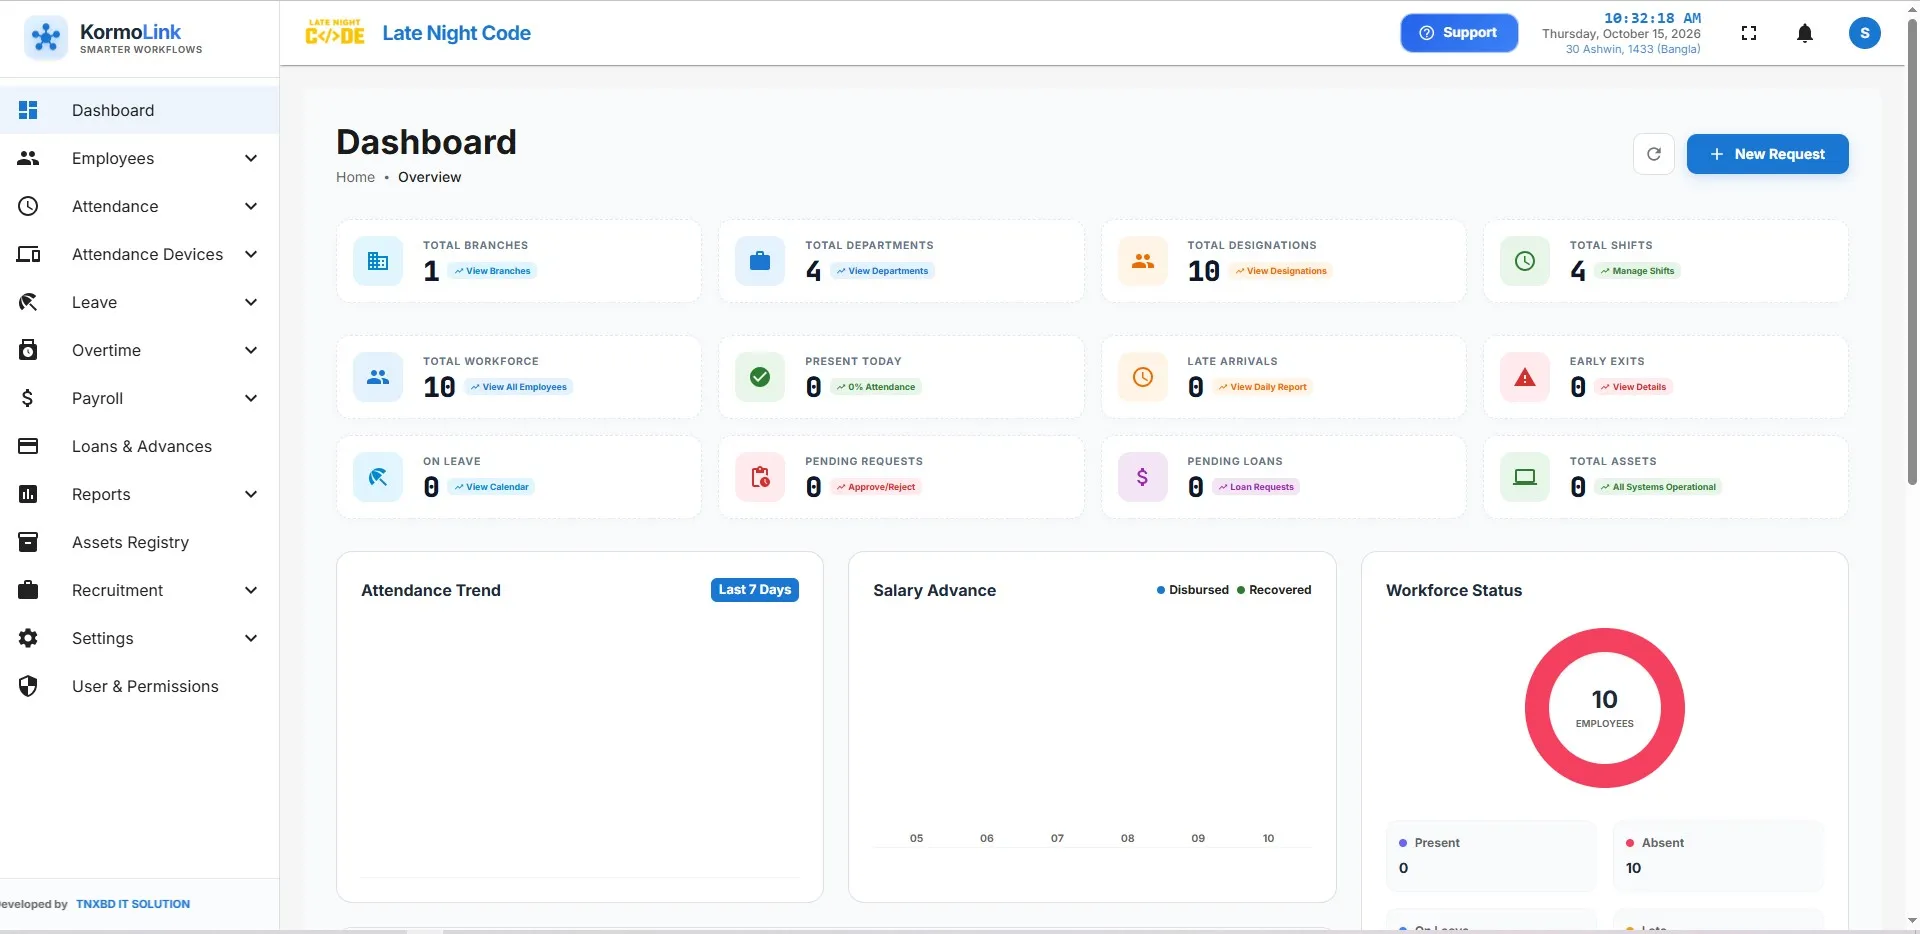Click the Late Night Code logo

pyautogui.click(x=335, y=33)
